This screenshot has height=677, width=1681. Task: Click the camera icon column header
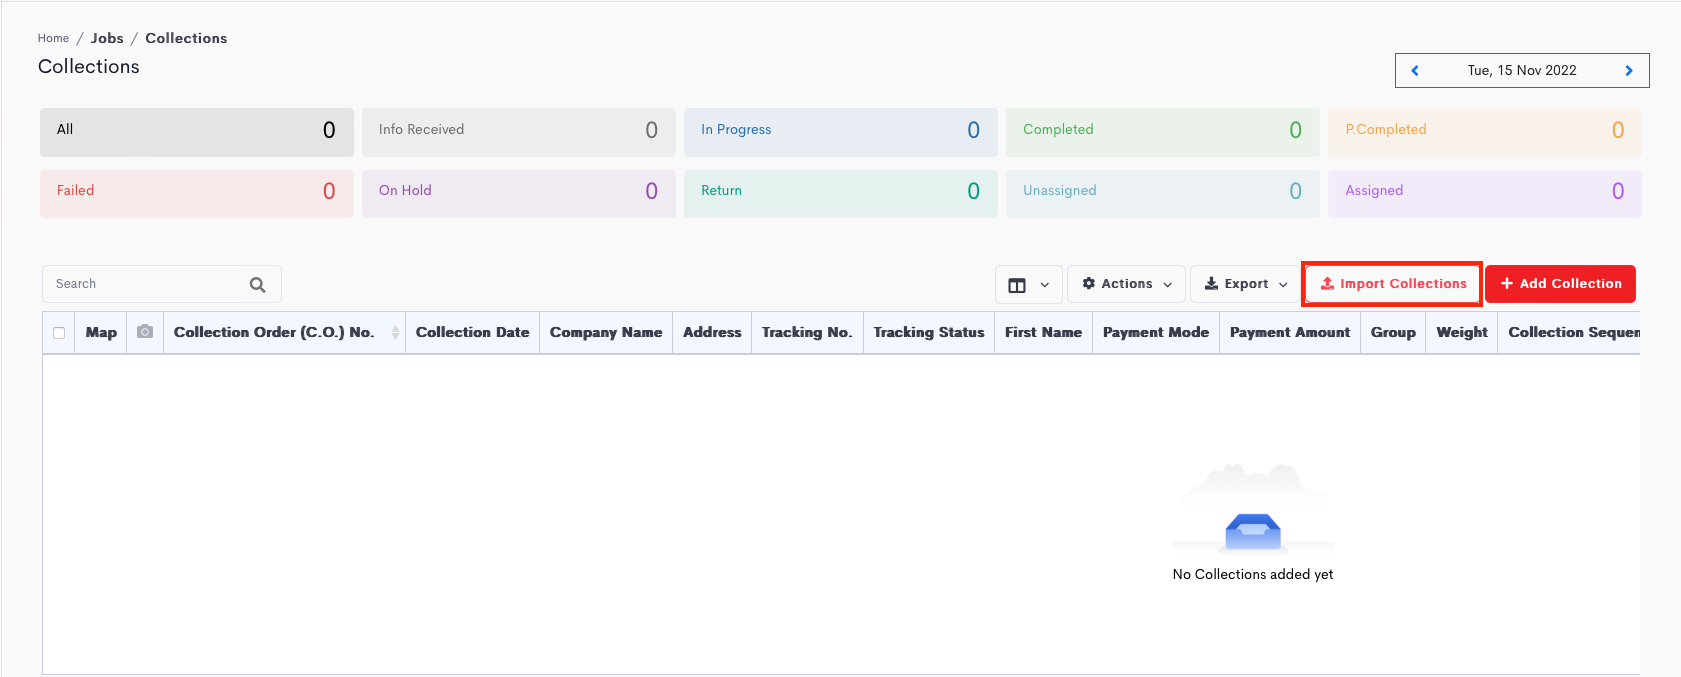[x=145, y=332]
